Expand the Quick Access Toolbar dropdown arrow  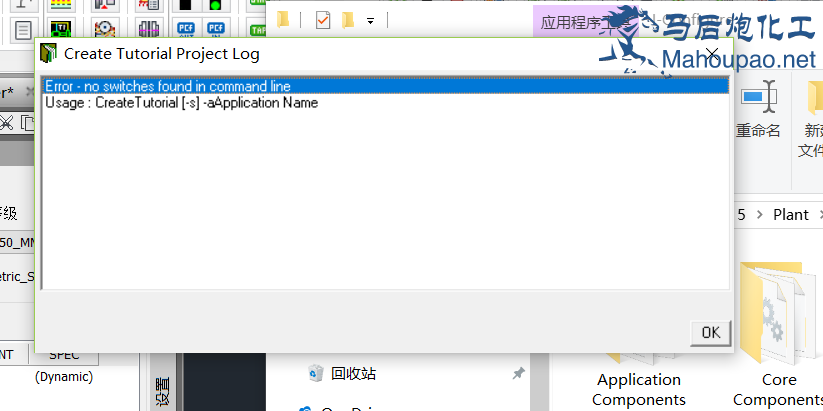(x=370, y=19)
